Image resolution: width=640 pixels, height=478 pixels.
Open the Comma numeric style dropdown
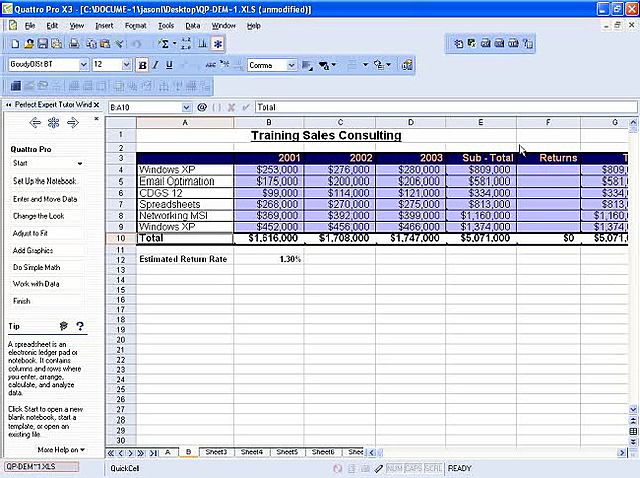pyautogui.click(x=291, y=65)
